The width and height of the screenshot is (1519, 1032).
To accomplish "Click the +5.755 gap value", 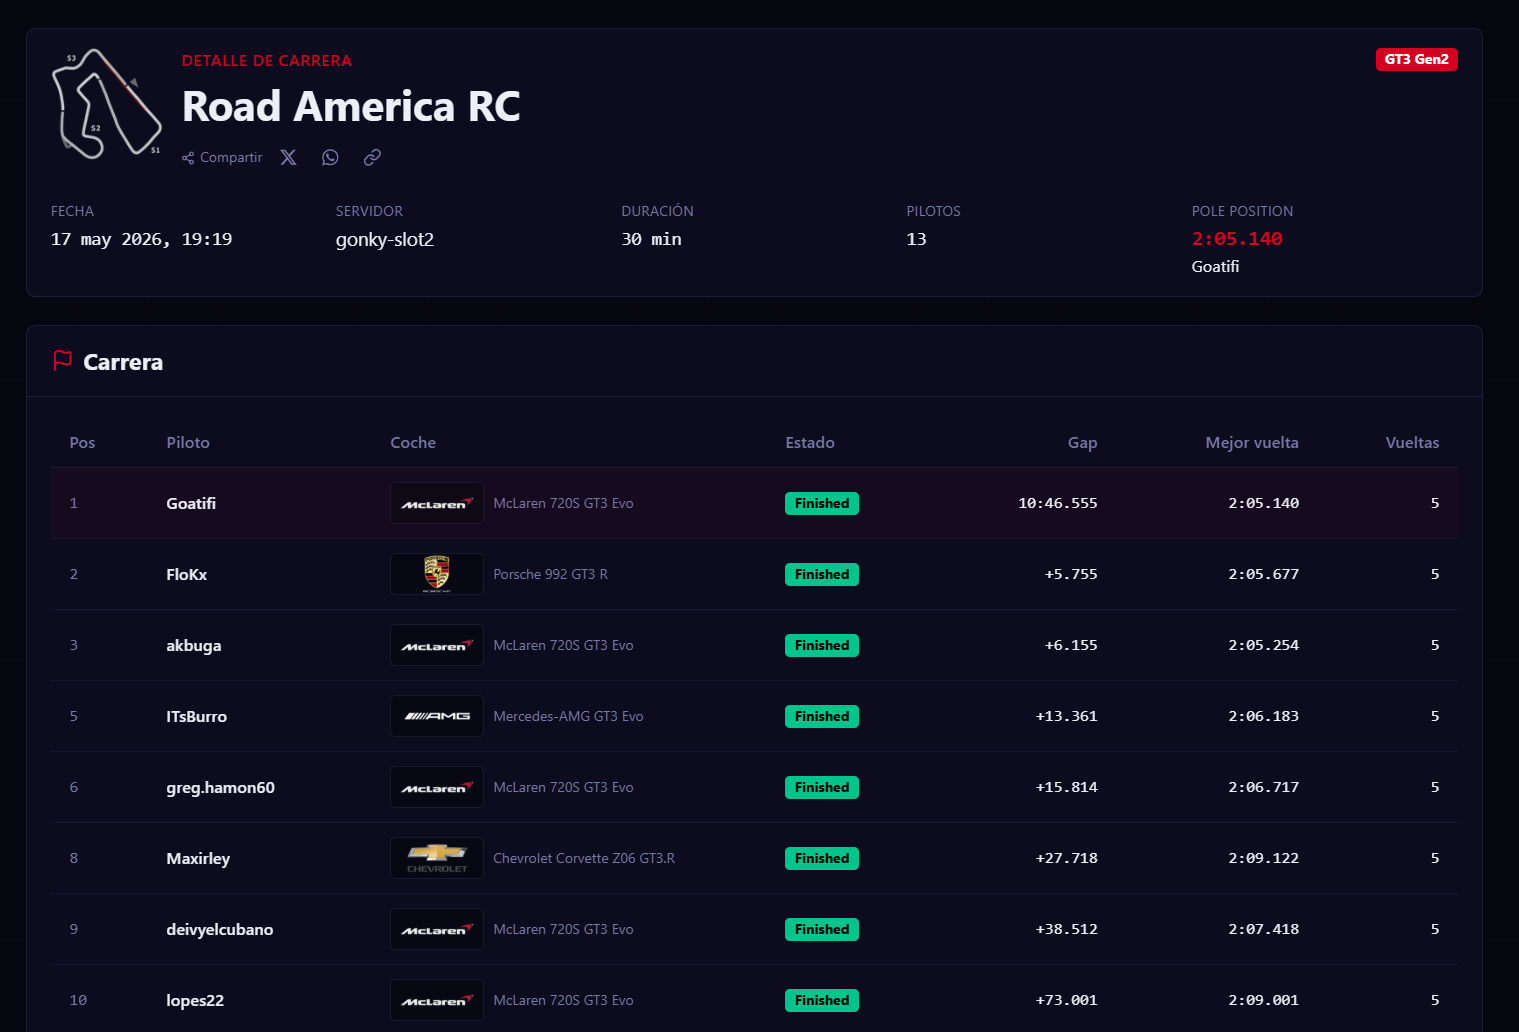I will [1071, 574].
